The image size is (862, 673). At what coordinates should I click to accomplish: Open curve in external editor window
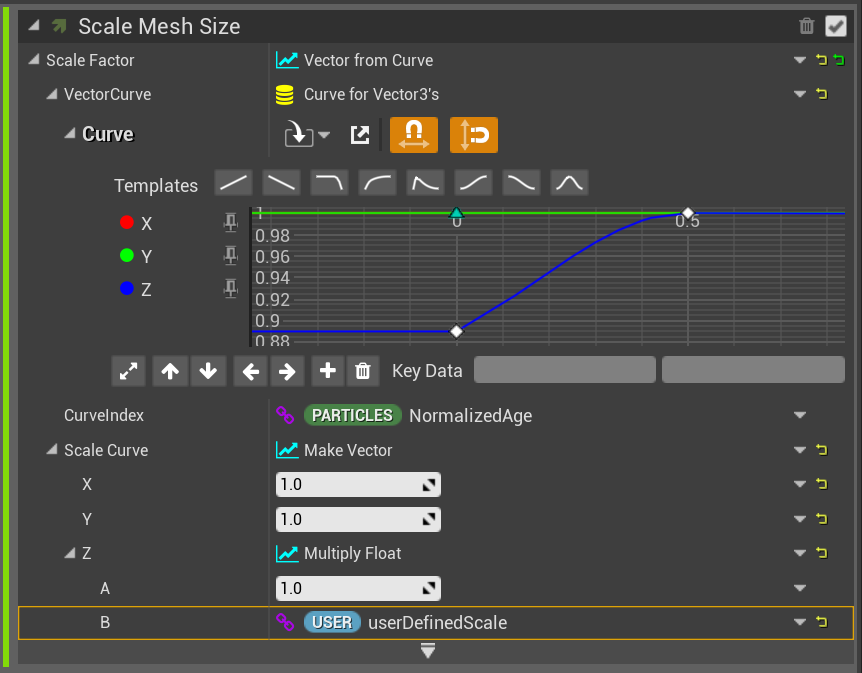tap(360, 135)
